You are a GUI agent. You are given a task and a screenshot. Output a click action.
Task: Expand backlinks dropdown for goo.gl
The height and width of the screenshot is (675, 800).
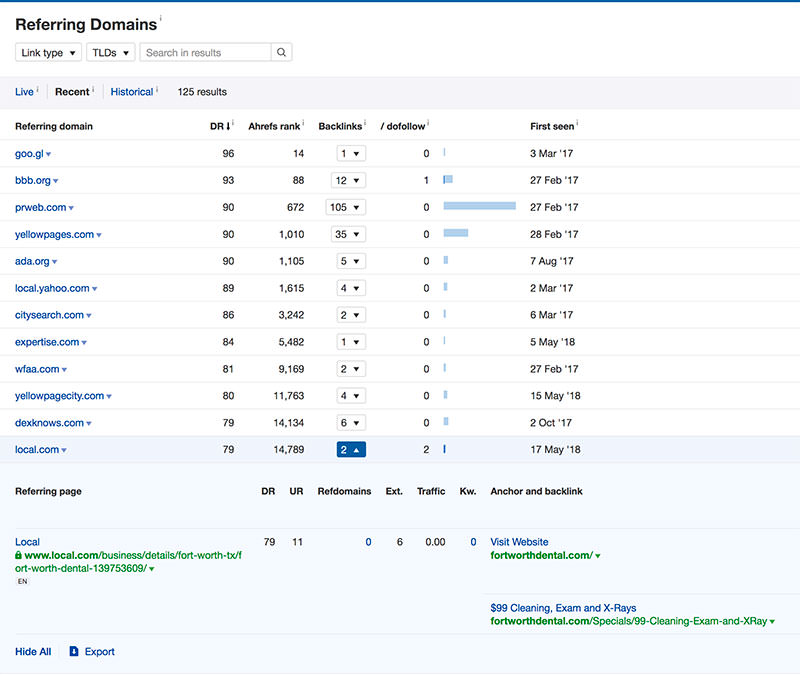351,153
